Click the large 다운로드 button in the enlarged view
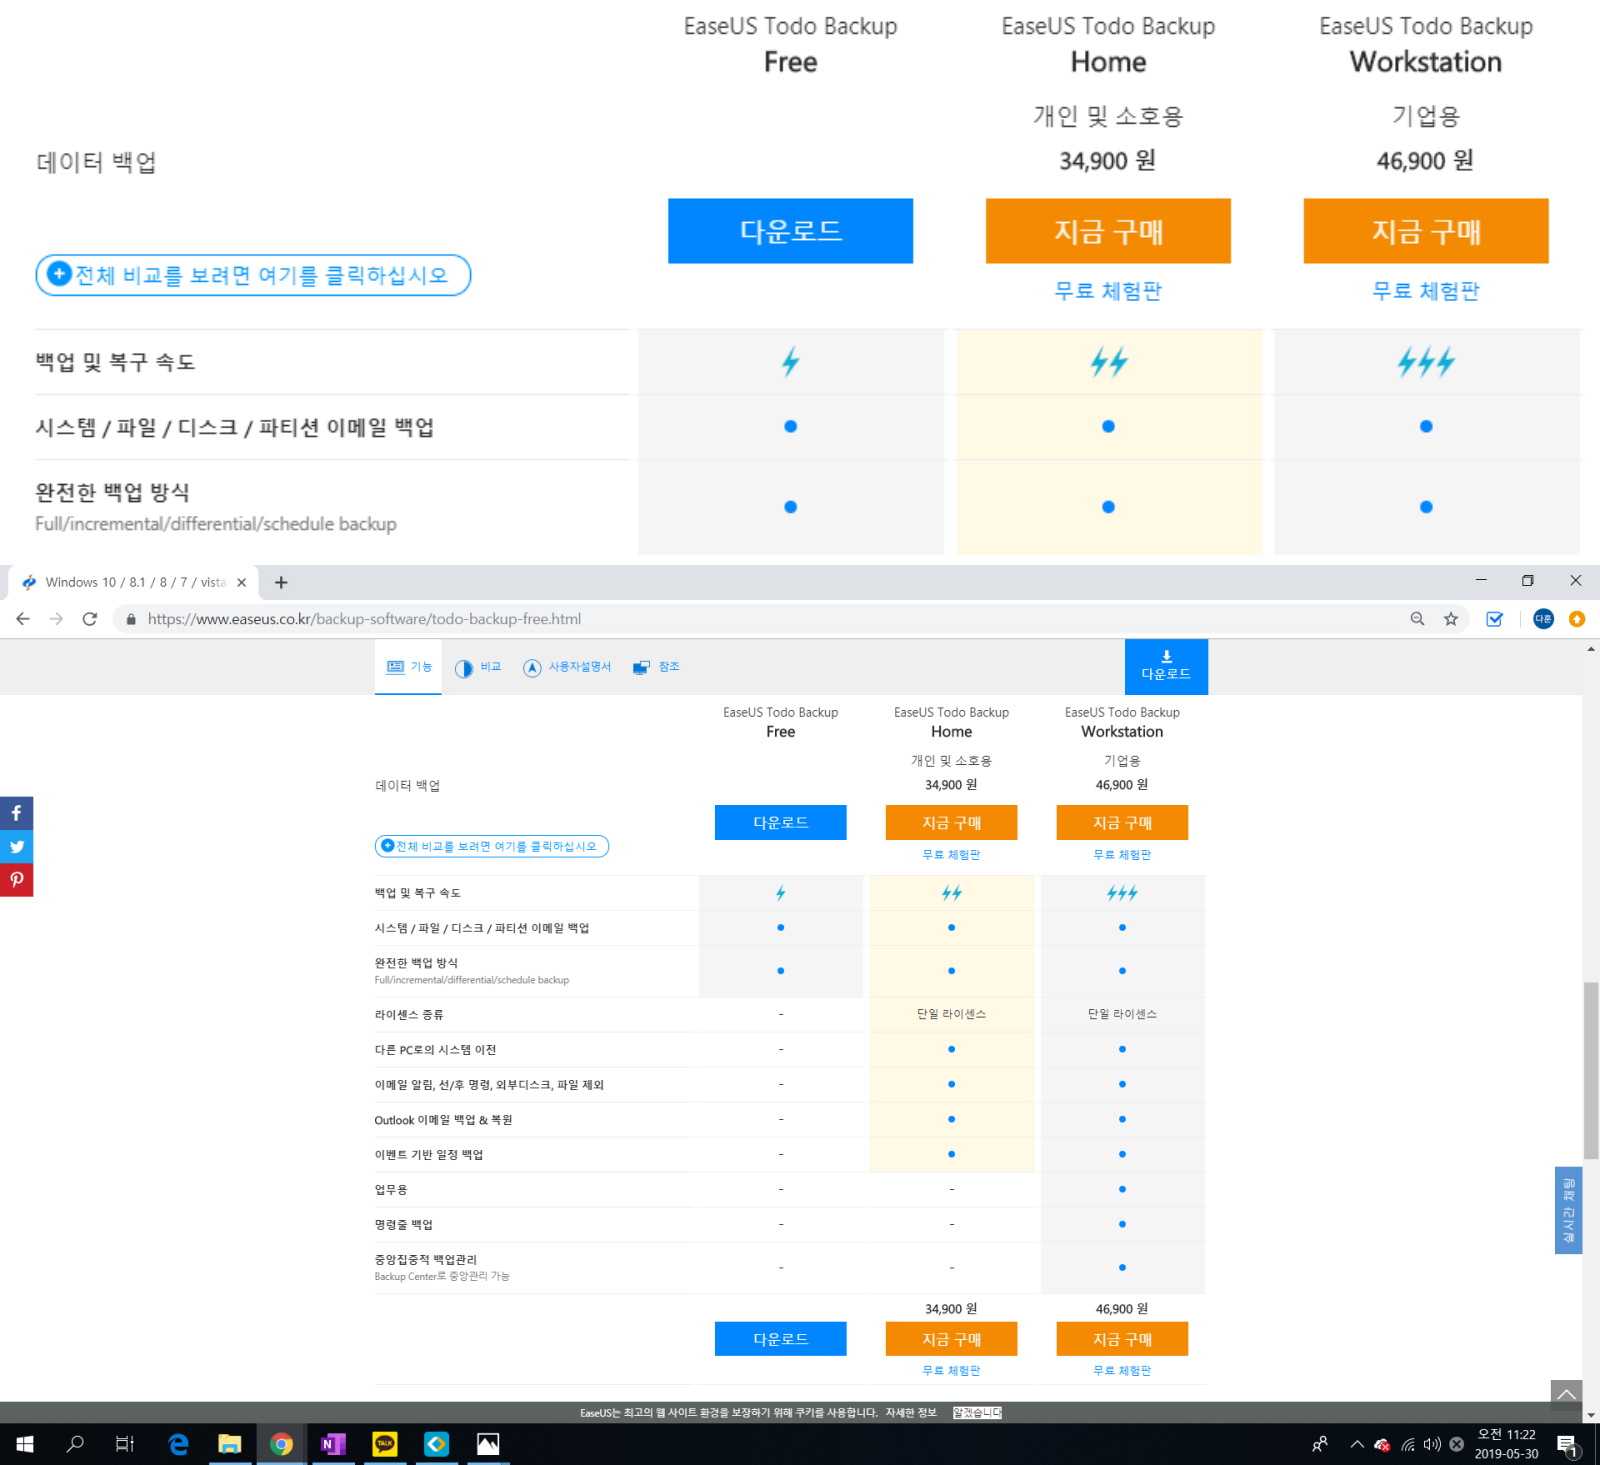 point(790,231)
